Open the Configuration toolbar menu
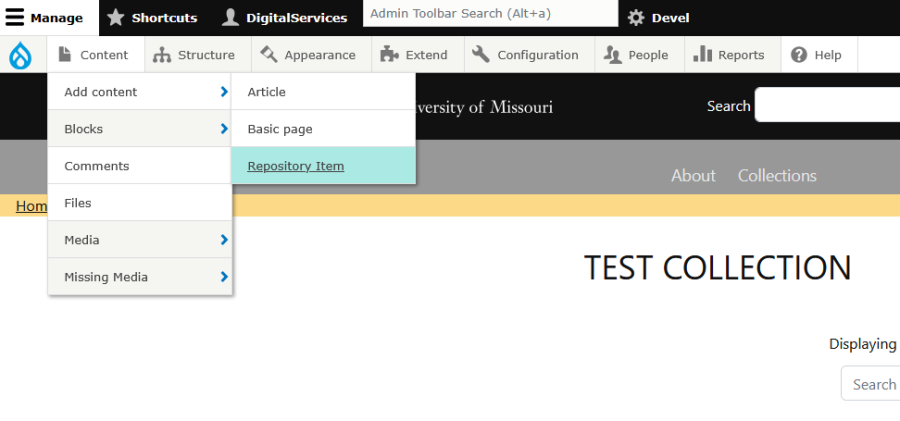Viewport: 900px width, 421px height. [526, 55]
